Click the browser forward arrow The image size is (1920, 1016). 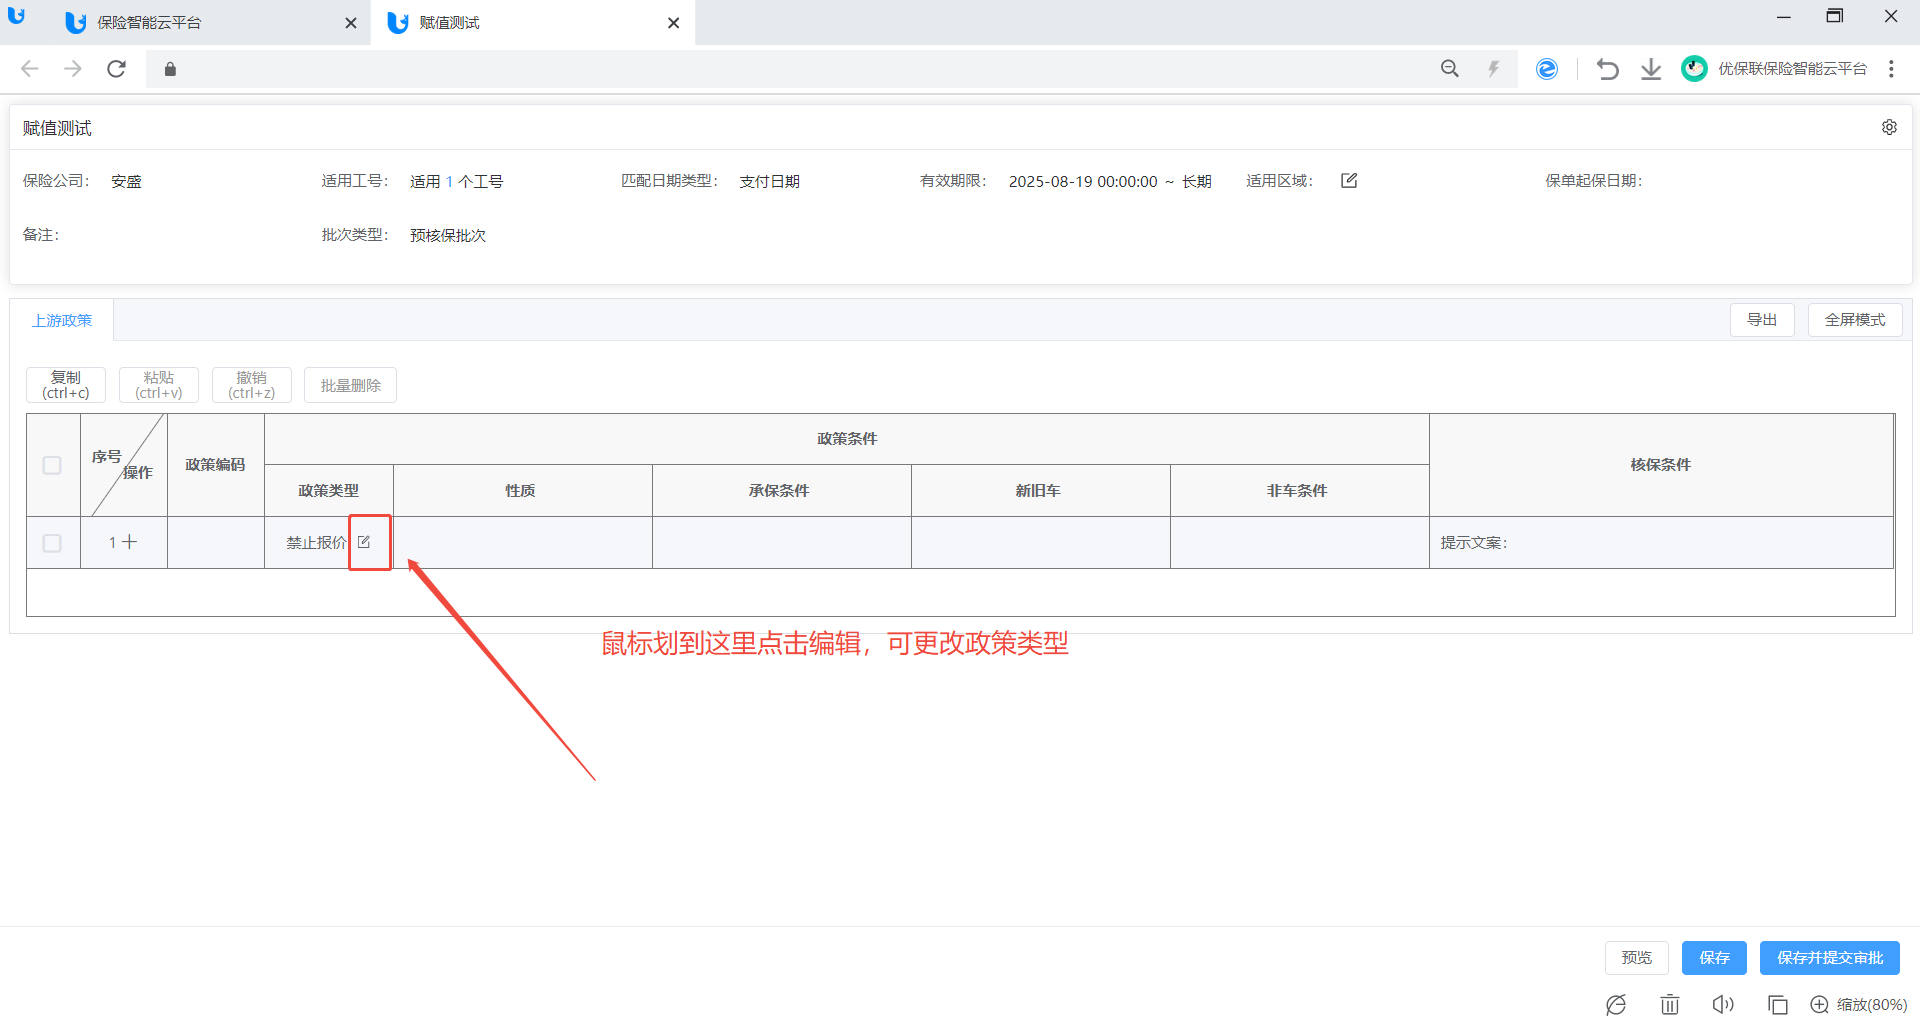[x=73, y=68]
